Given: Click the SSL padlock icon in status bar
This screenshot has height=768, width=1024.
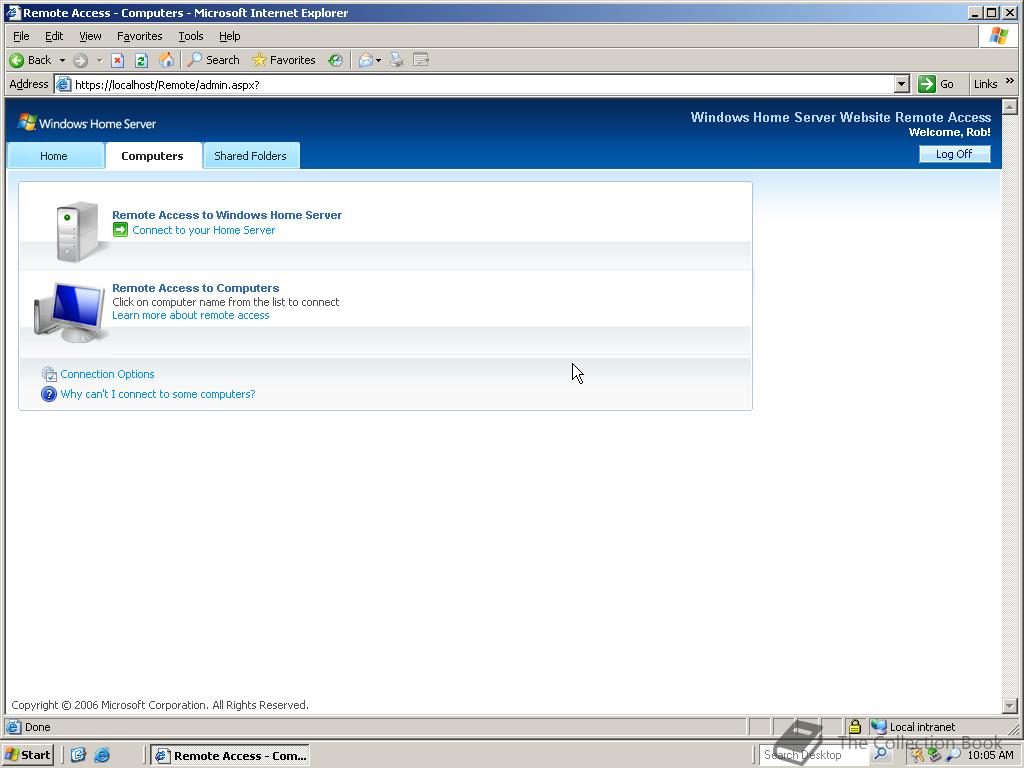Looking at the screenshot, I should [854, 726].
